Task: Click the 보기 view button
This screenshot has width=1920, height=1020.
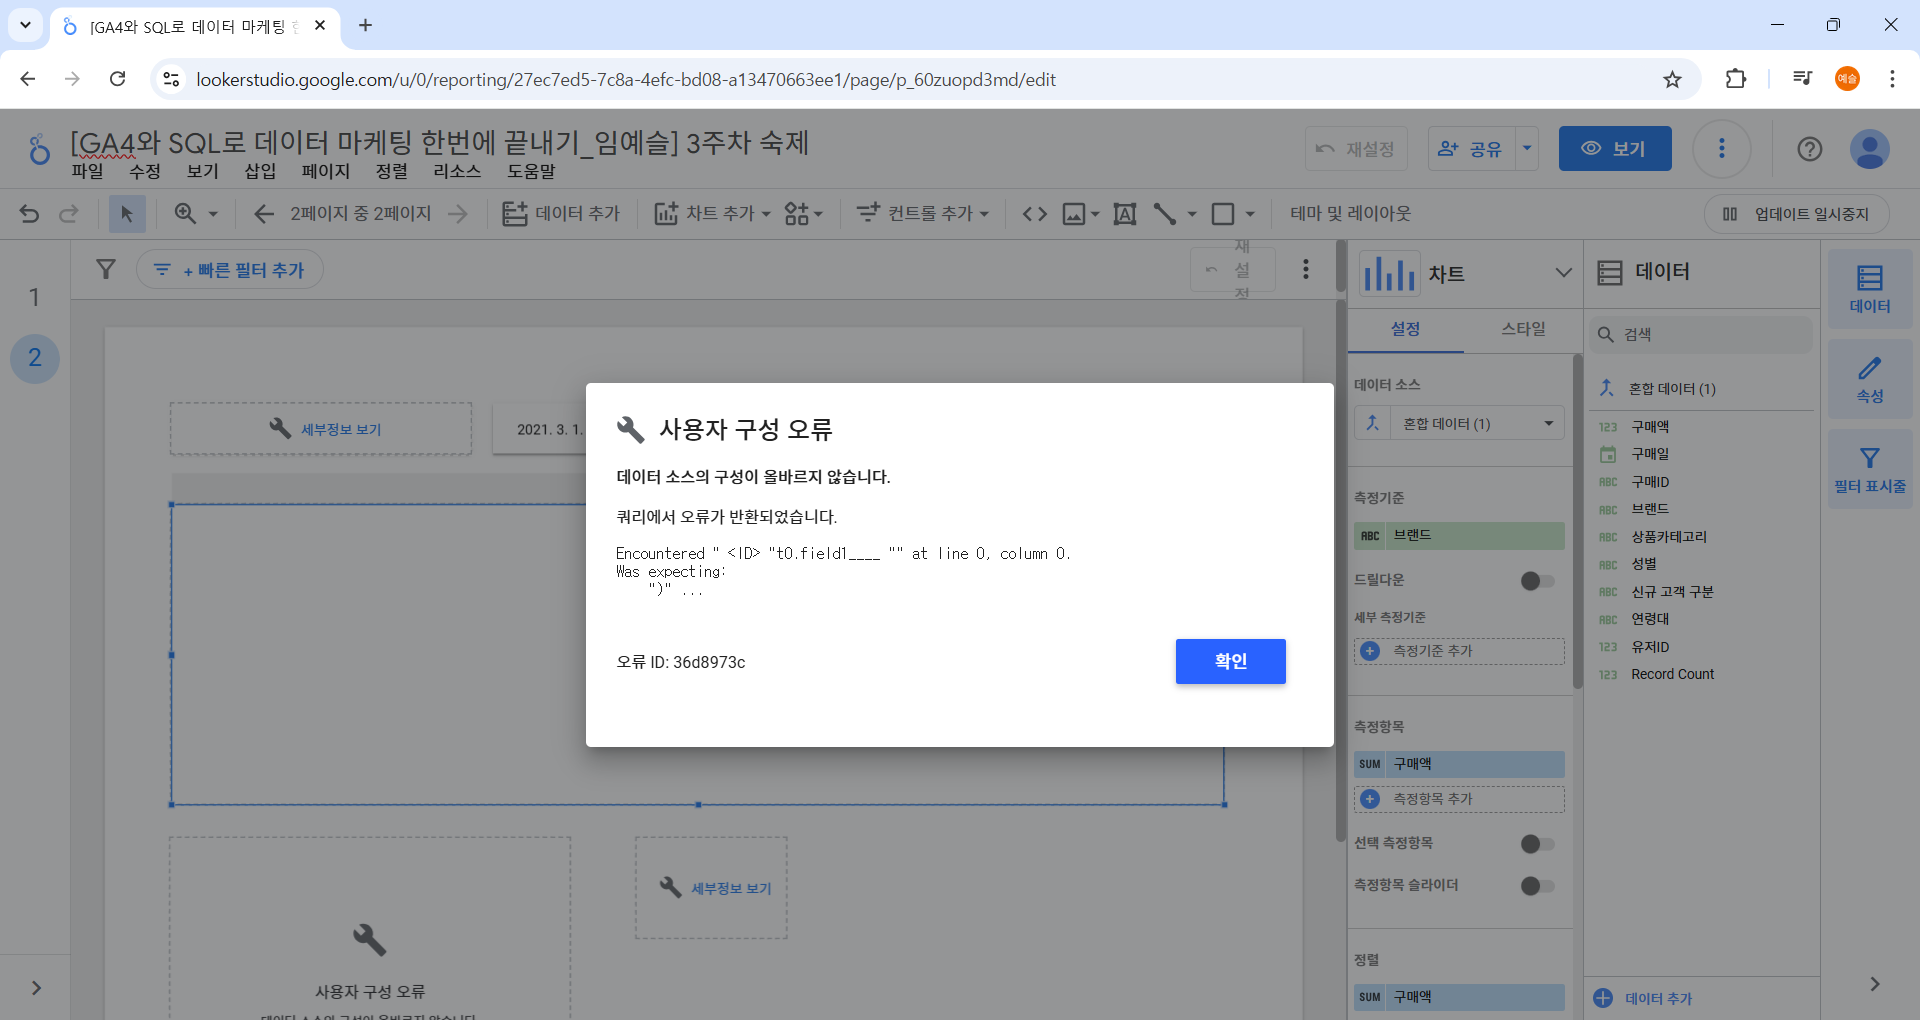Action: (x=1615, y=149)
